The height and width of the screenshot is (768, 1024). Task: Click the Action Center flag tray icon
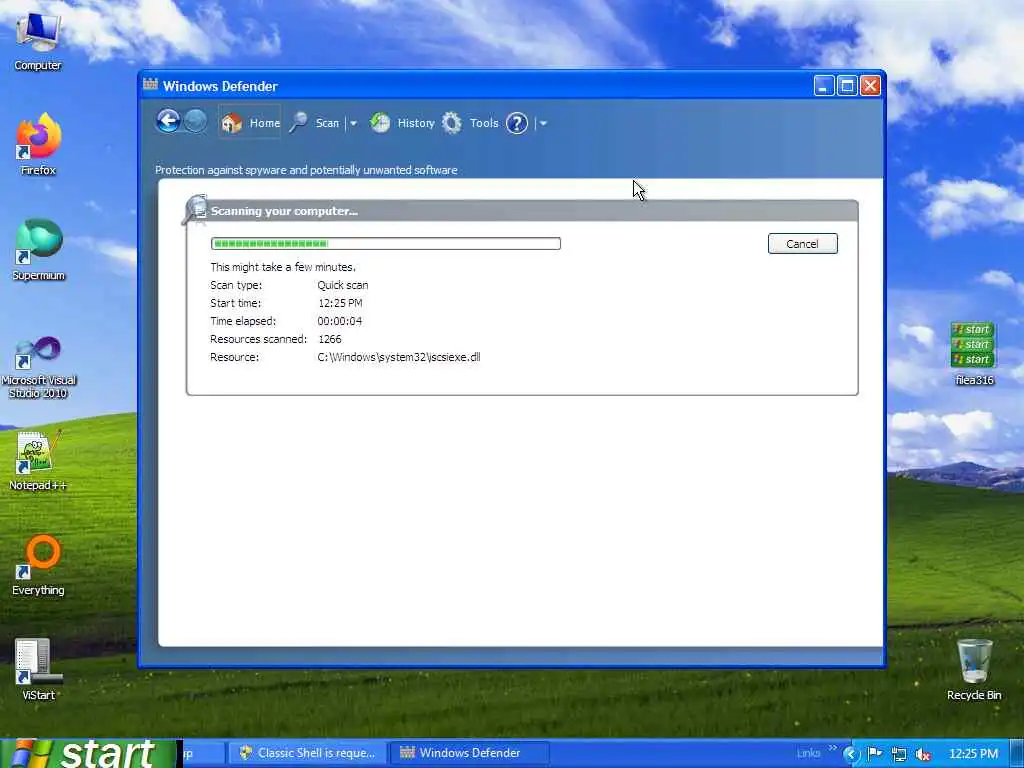point(874,754)
